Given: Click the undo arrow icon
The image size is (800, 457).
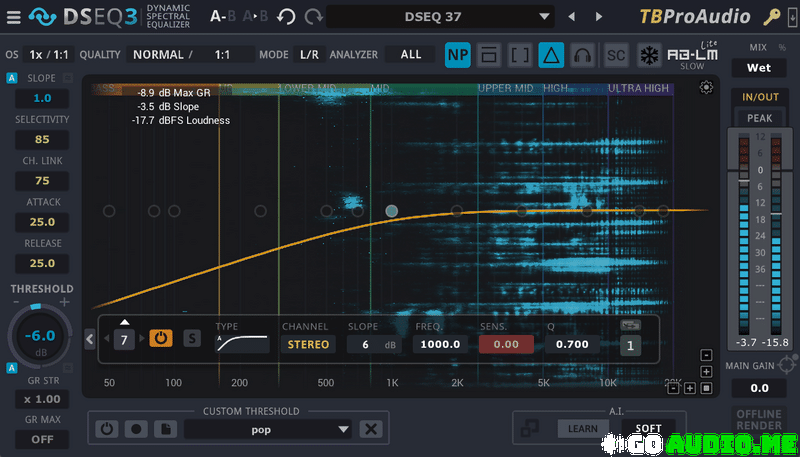Looking at the screenshot, I should [286, 17].
